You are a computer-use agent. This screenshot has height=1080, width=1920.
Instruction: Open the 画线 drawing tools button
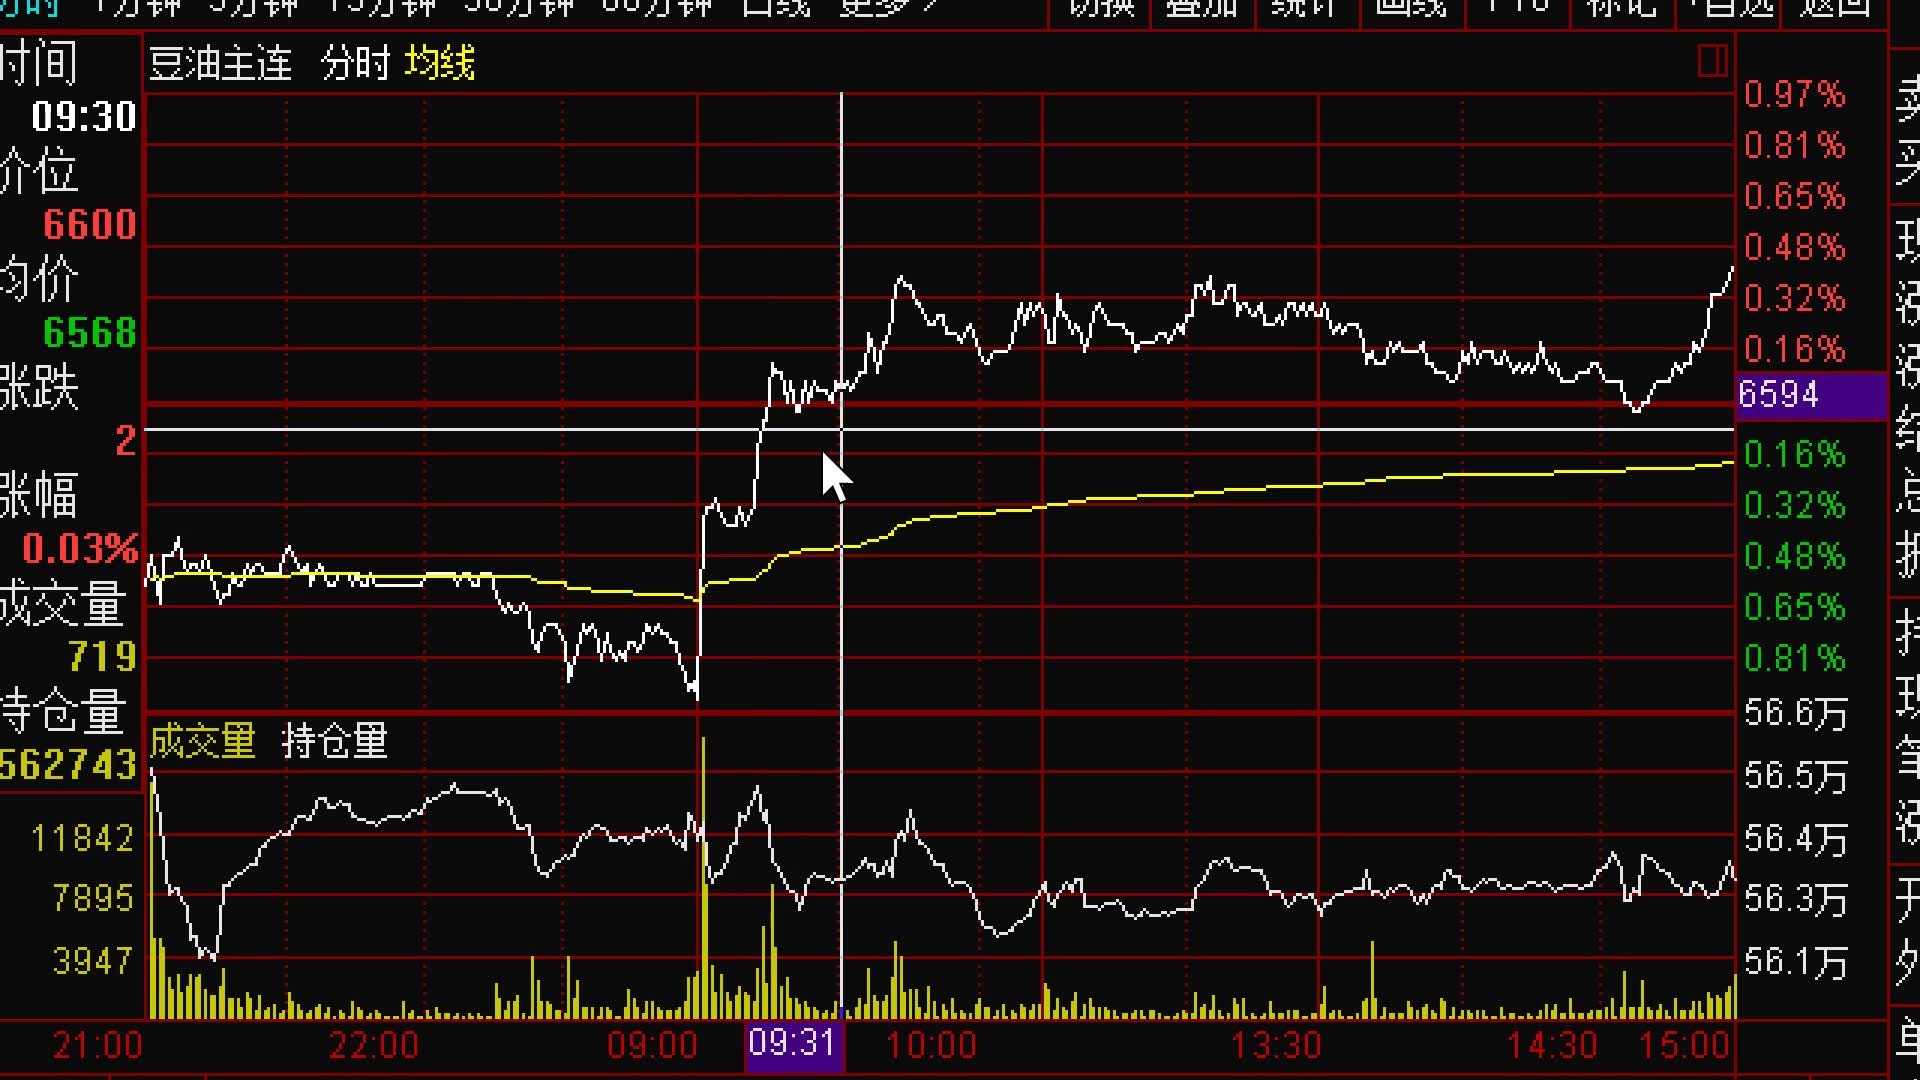[1411, 8]
